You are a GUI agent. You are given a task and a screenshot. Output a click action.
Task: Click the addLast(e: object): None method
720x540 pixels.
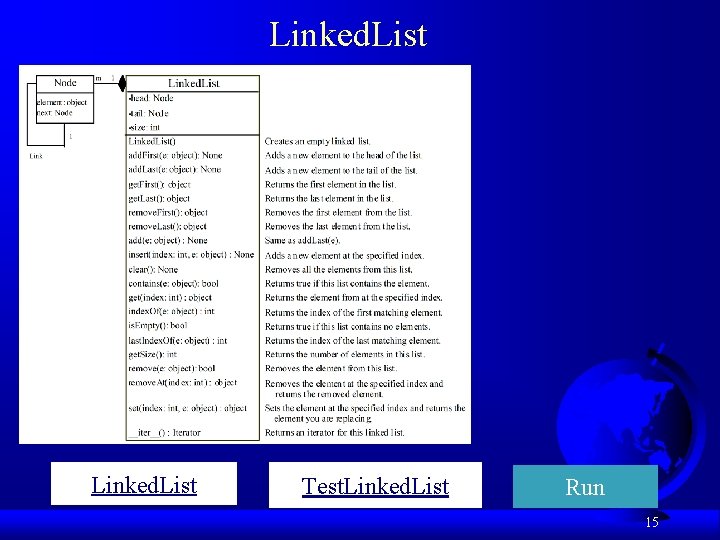(x=175, y=169)
